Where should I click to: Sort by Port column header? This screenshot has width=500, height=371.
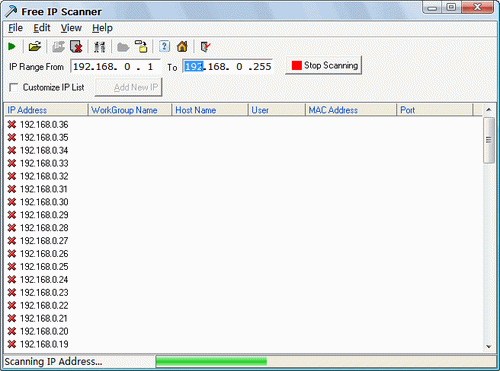pos(435,110)
